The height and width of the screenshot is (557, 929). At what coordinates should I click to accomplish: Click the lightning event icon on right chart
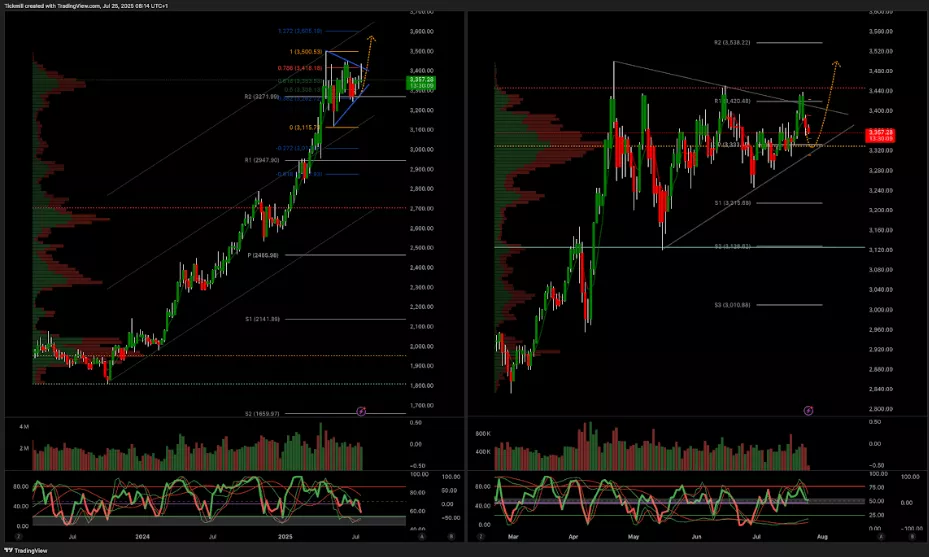click(x=808, y=410)
